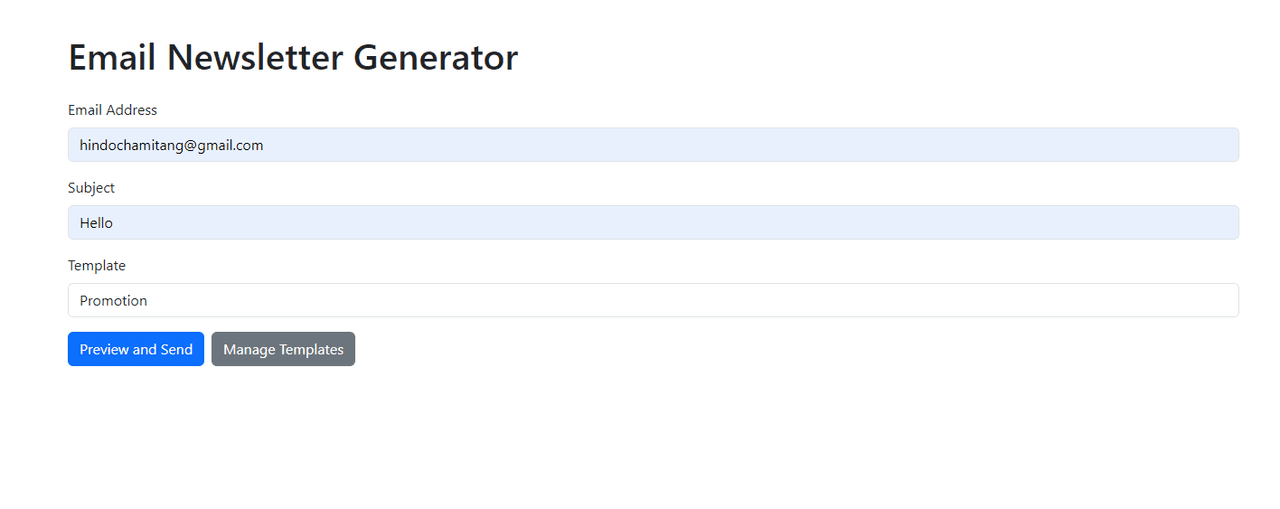Click the Template label
Screen dimensions: 1280x509
click(97, 266)
